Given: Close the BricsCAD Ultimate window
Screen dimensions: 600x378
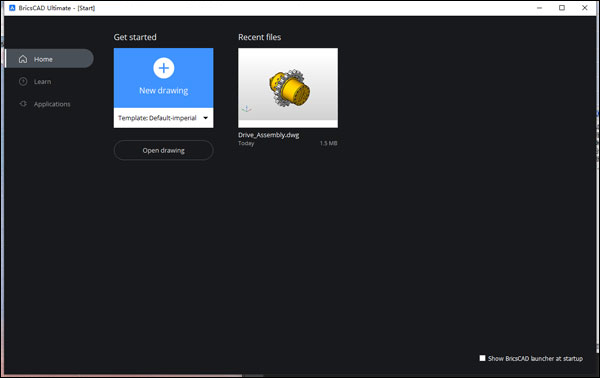Looking at the screenshot, I should coord(585,8).
